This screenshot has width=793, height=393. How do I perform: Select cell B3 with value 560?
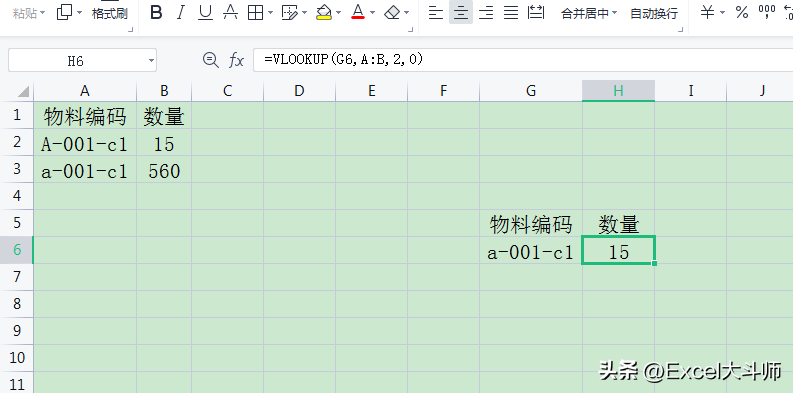click(164, 170)
